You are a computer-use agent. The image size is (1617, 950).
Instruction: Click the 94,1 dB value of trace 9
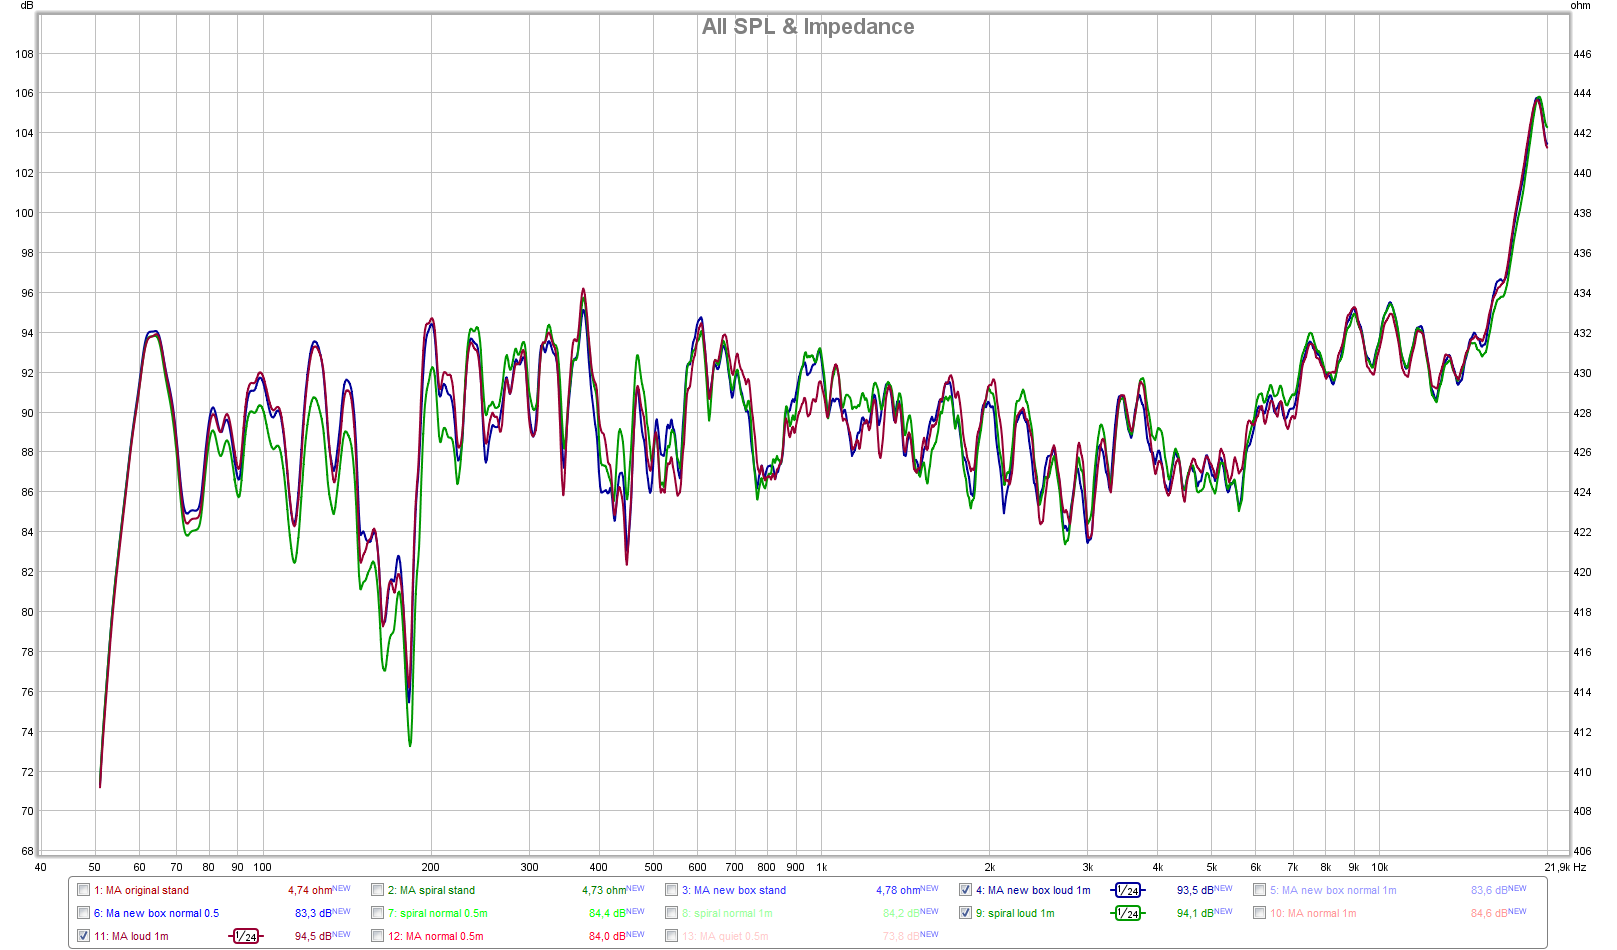tap(1194, 913)
